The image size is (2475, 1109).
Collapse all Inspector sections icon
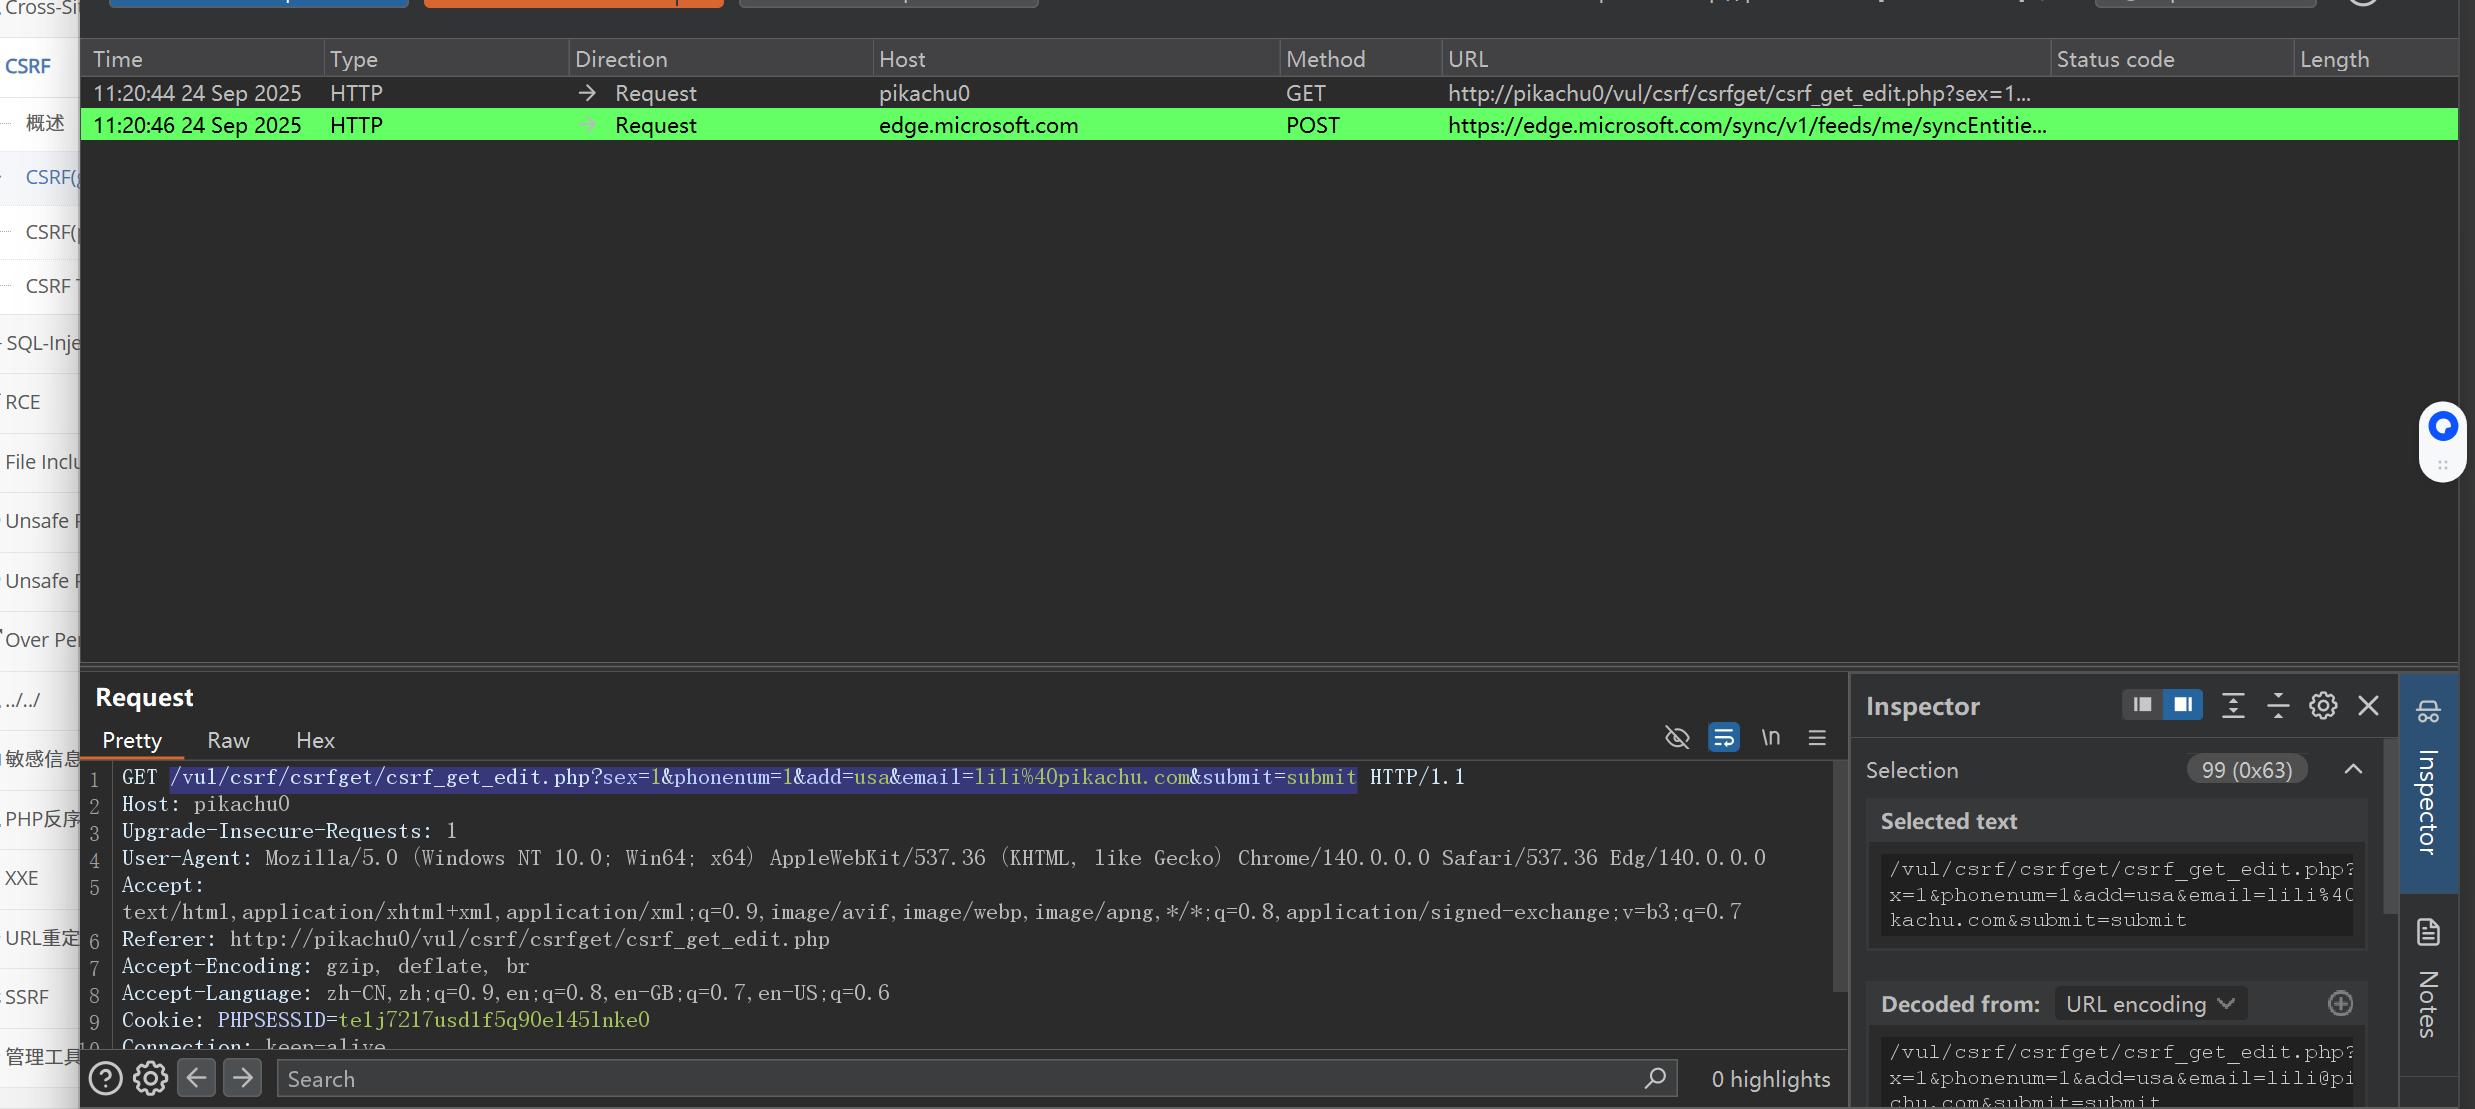coord(2278,706)
